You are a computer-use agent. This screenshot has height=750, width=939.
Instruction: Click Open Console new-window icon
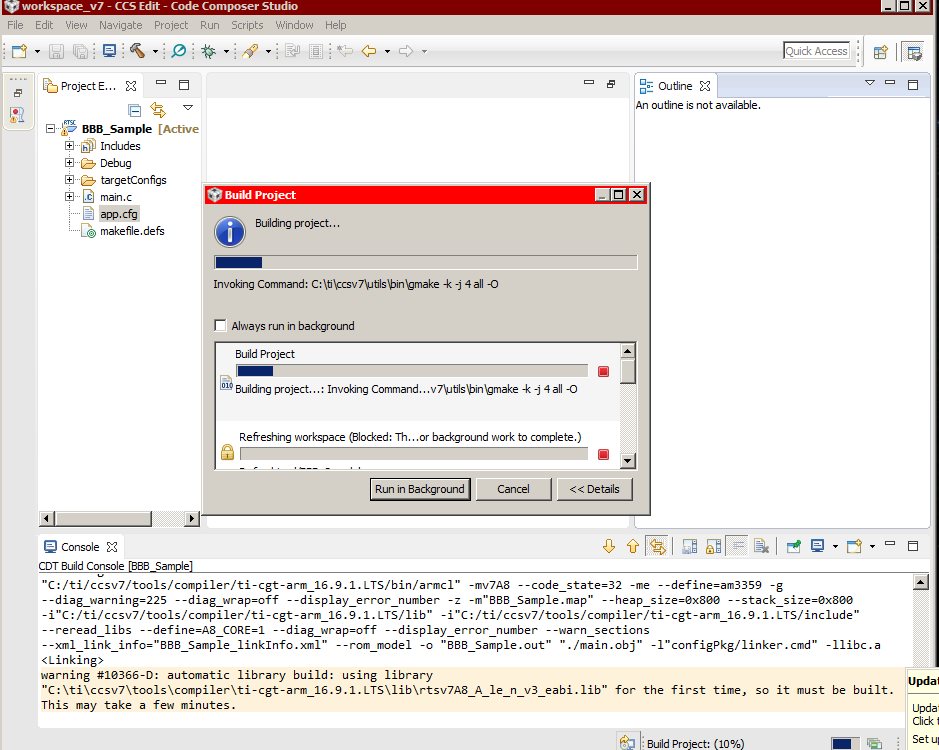pyautogui.click(x=854, y=546)
